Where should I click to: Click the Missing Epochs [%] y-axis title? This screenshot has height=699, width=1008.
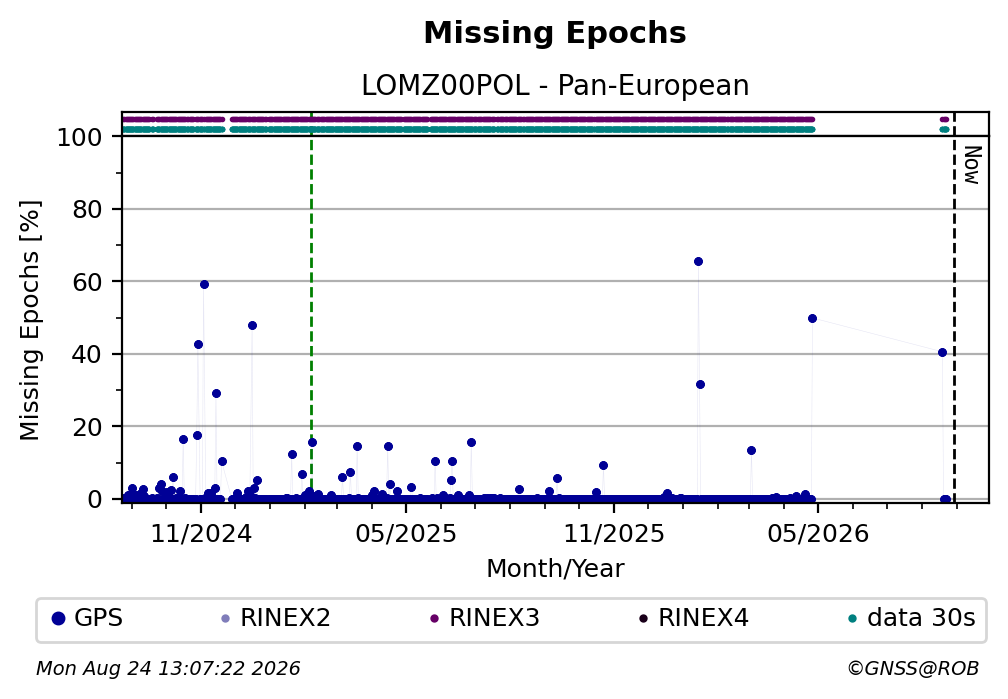coord(30,320)
